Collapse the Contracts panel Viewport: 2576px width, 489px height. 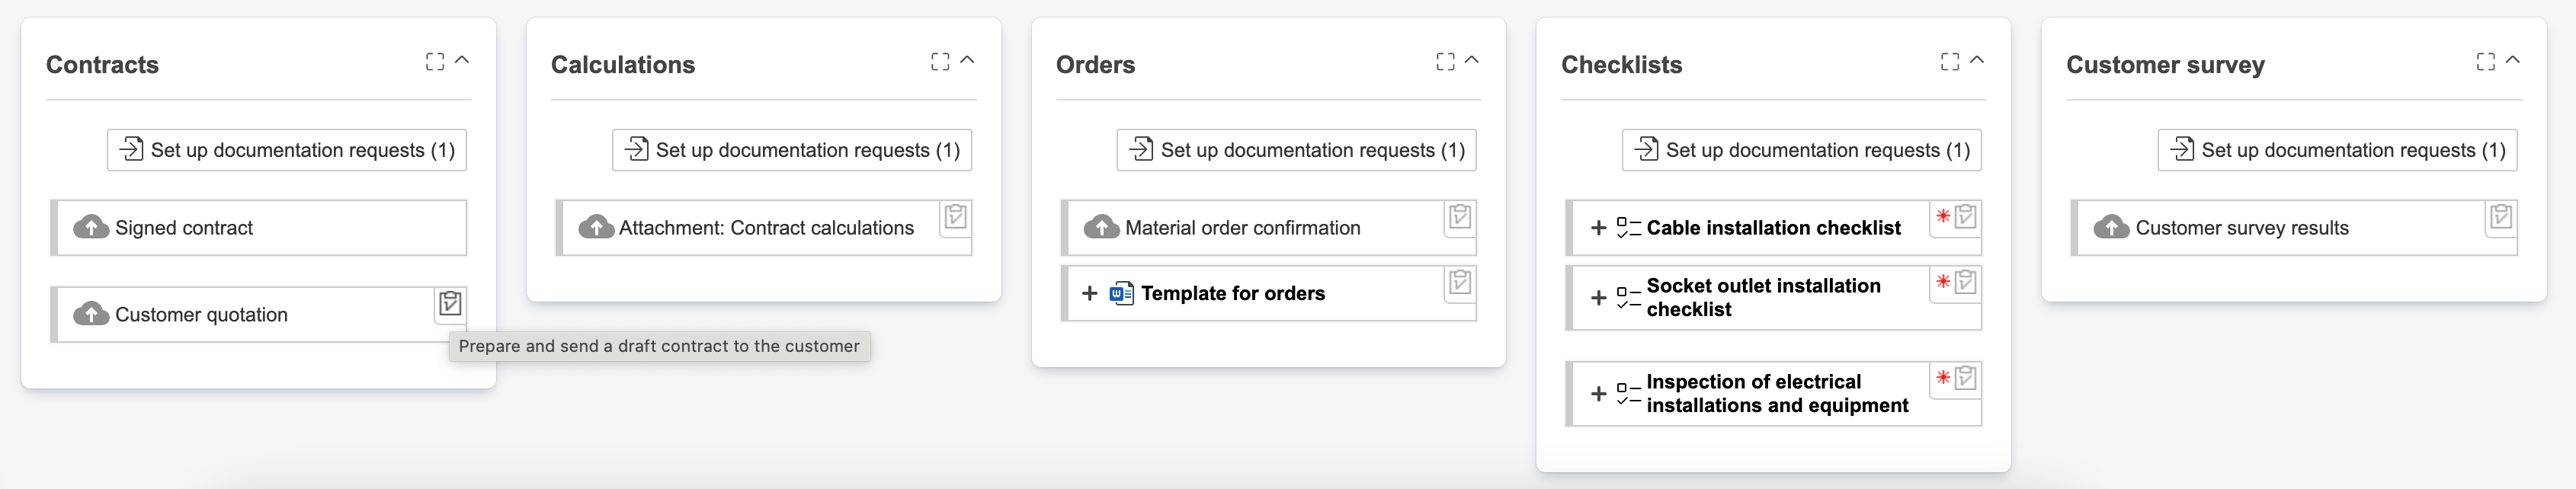click(462, 61)
